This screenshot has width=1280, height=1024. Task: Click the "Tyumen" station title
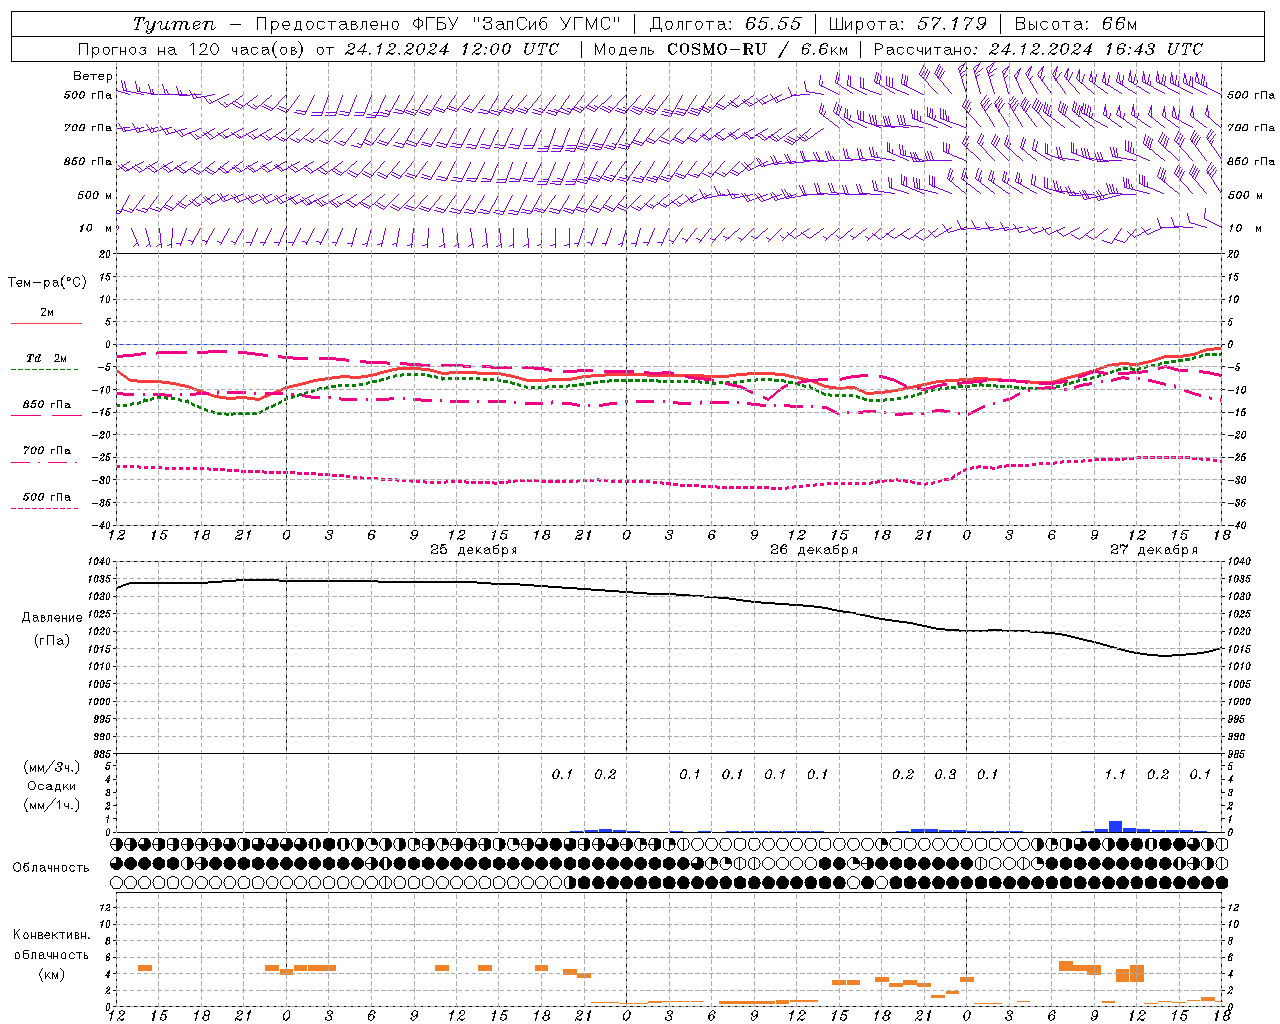174,24
